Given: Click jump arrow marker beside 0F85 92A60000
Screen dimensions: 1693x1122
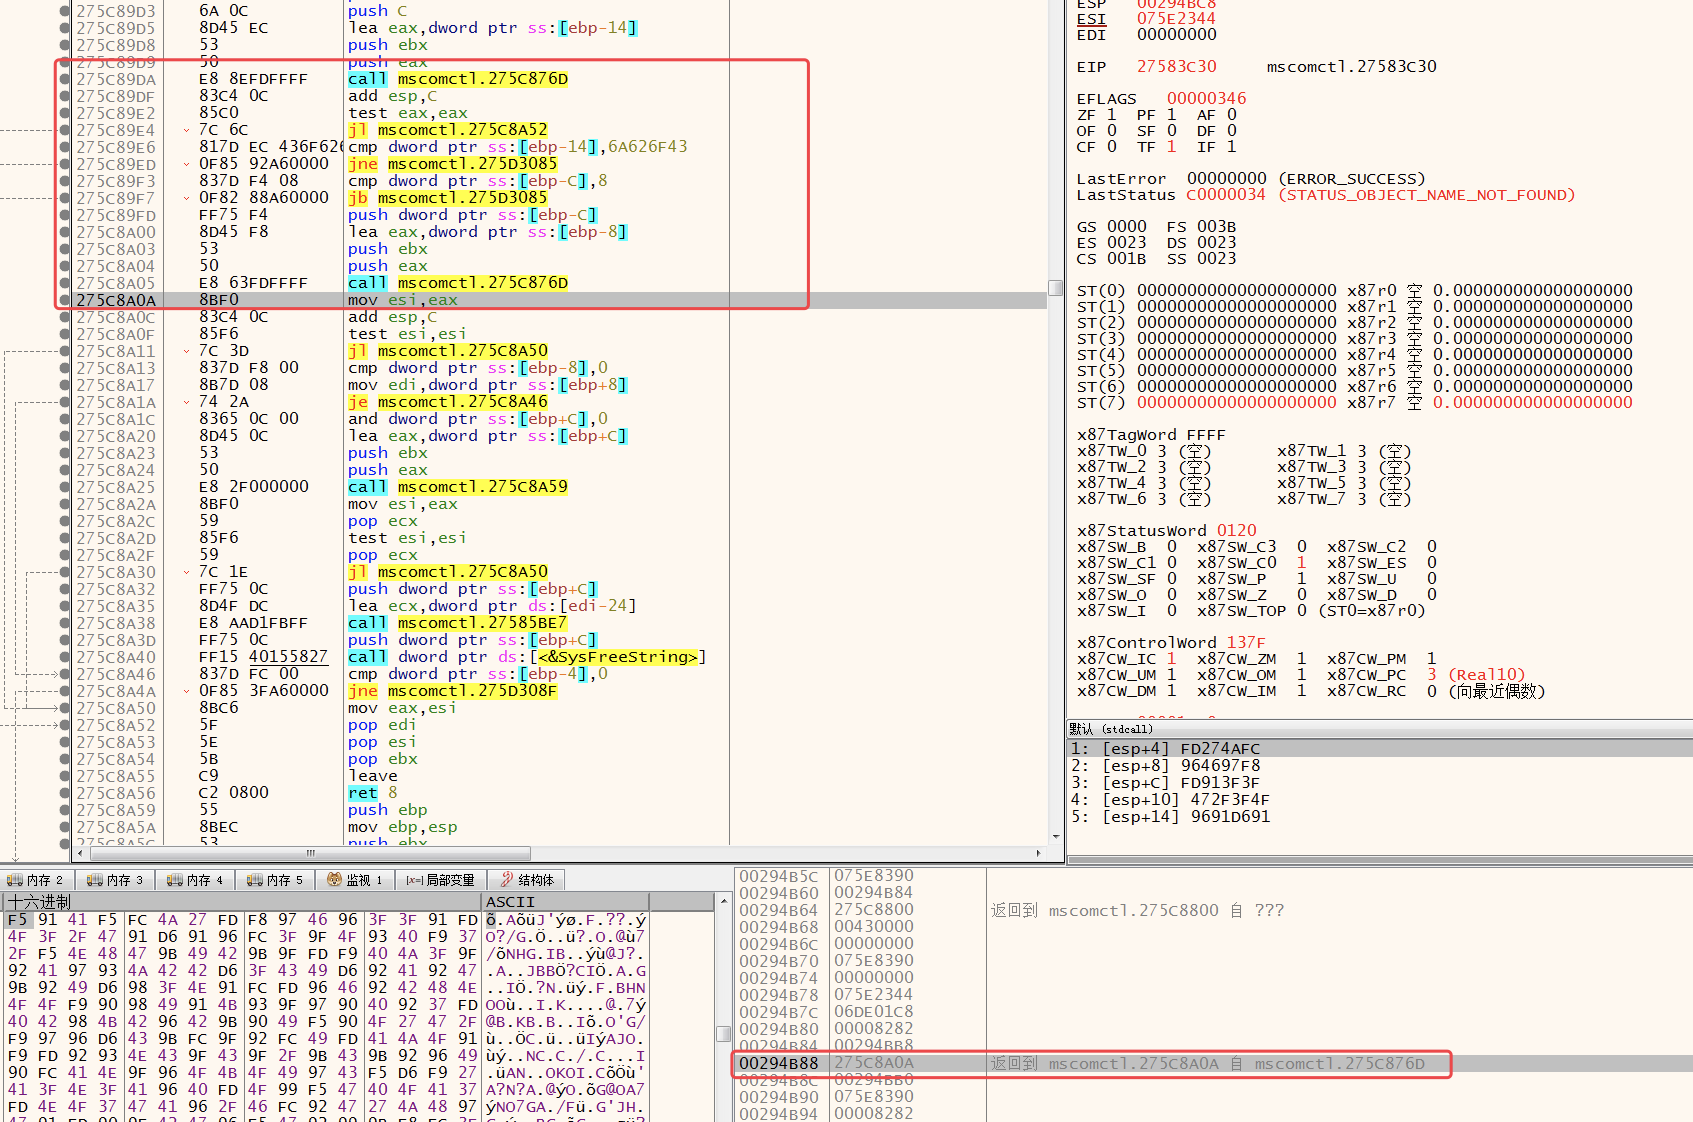Looking at the screenshot, I should click(187, 164).
